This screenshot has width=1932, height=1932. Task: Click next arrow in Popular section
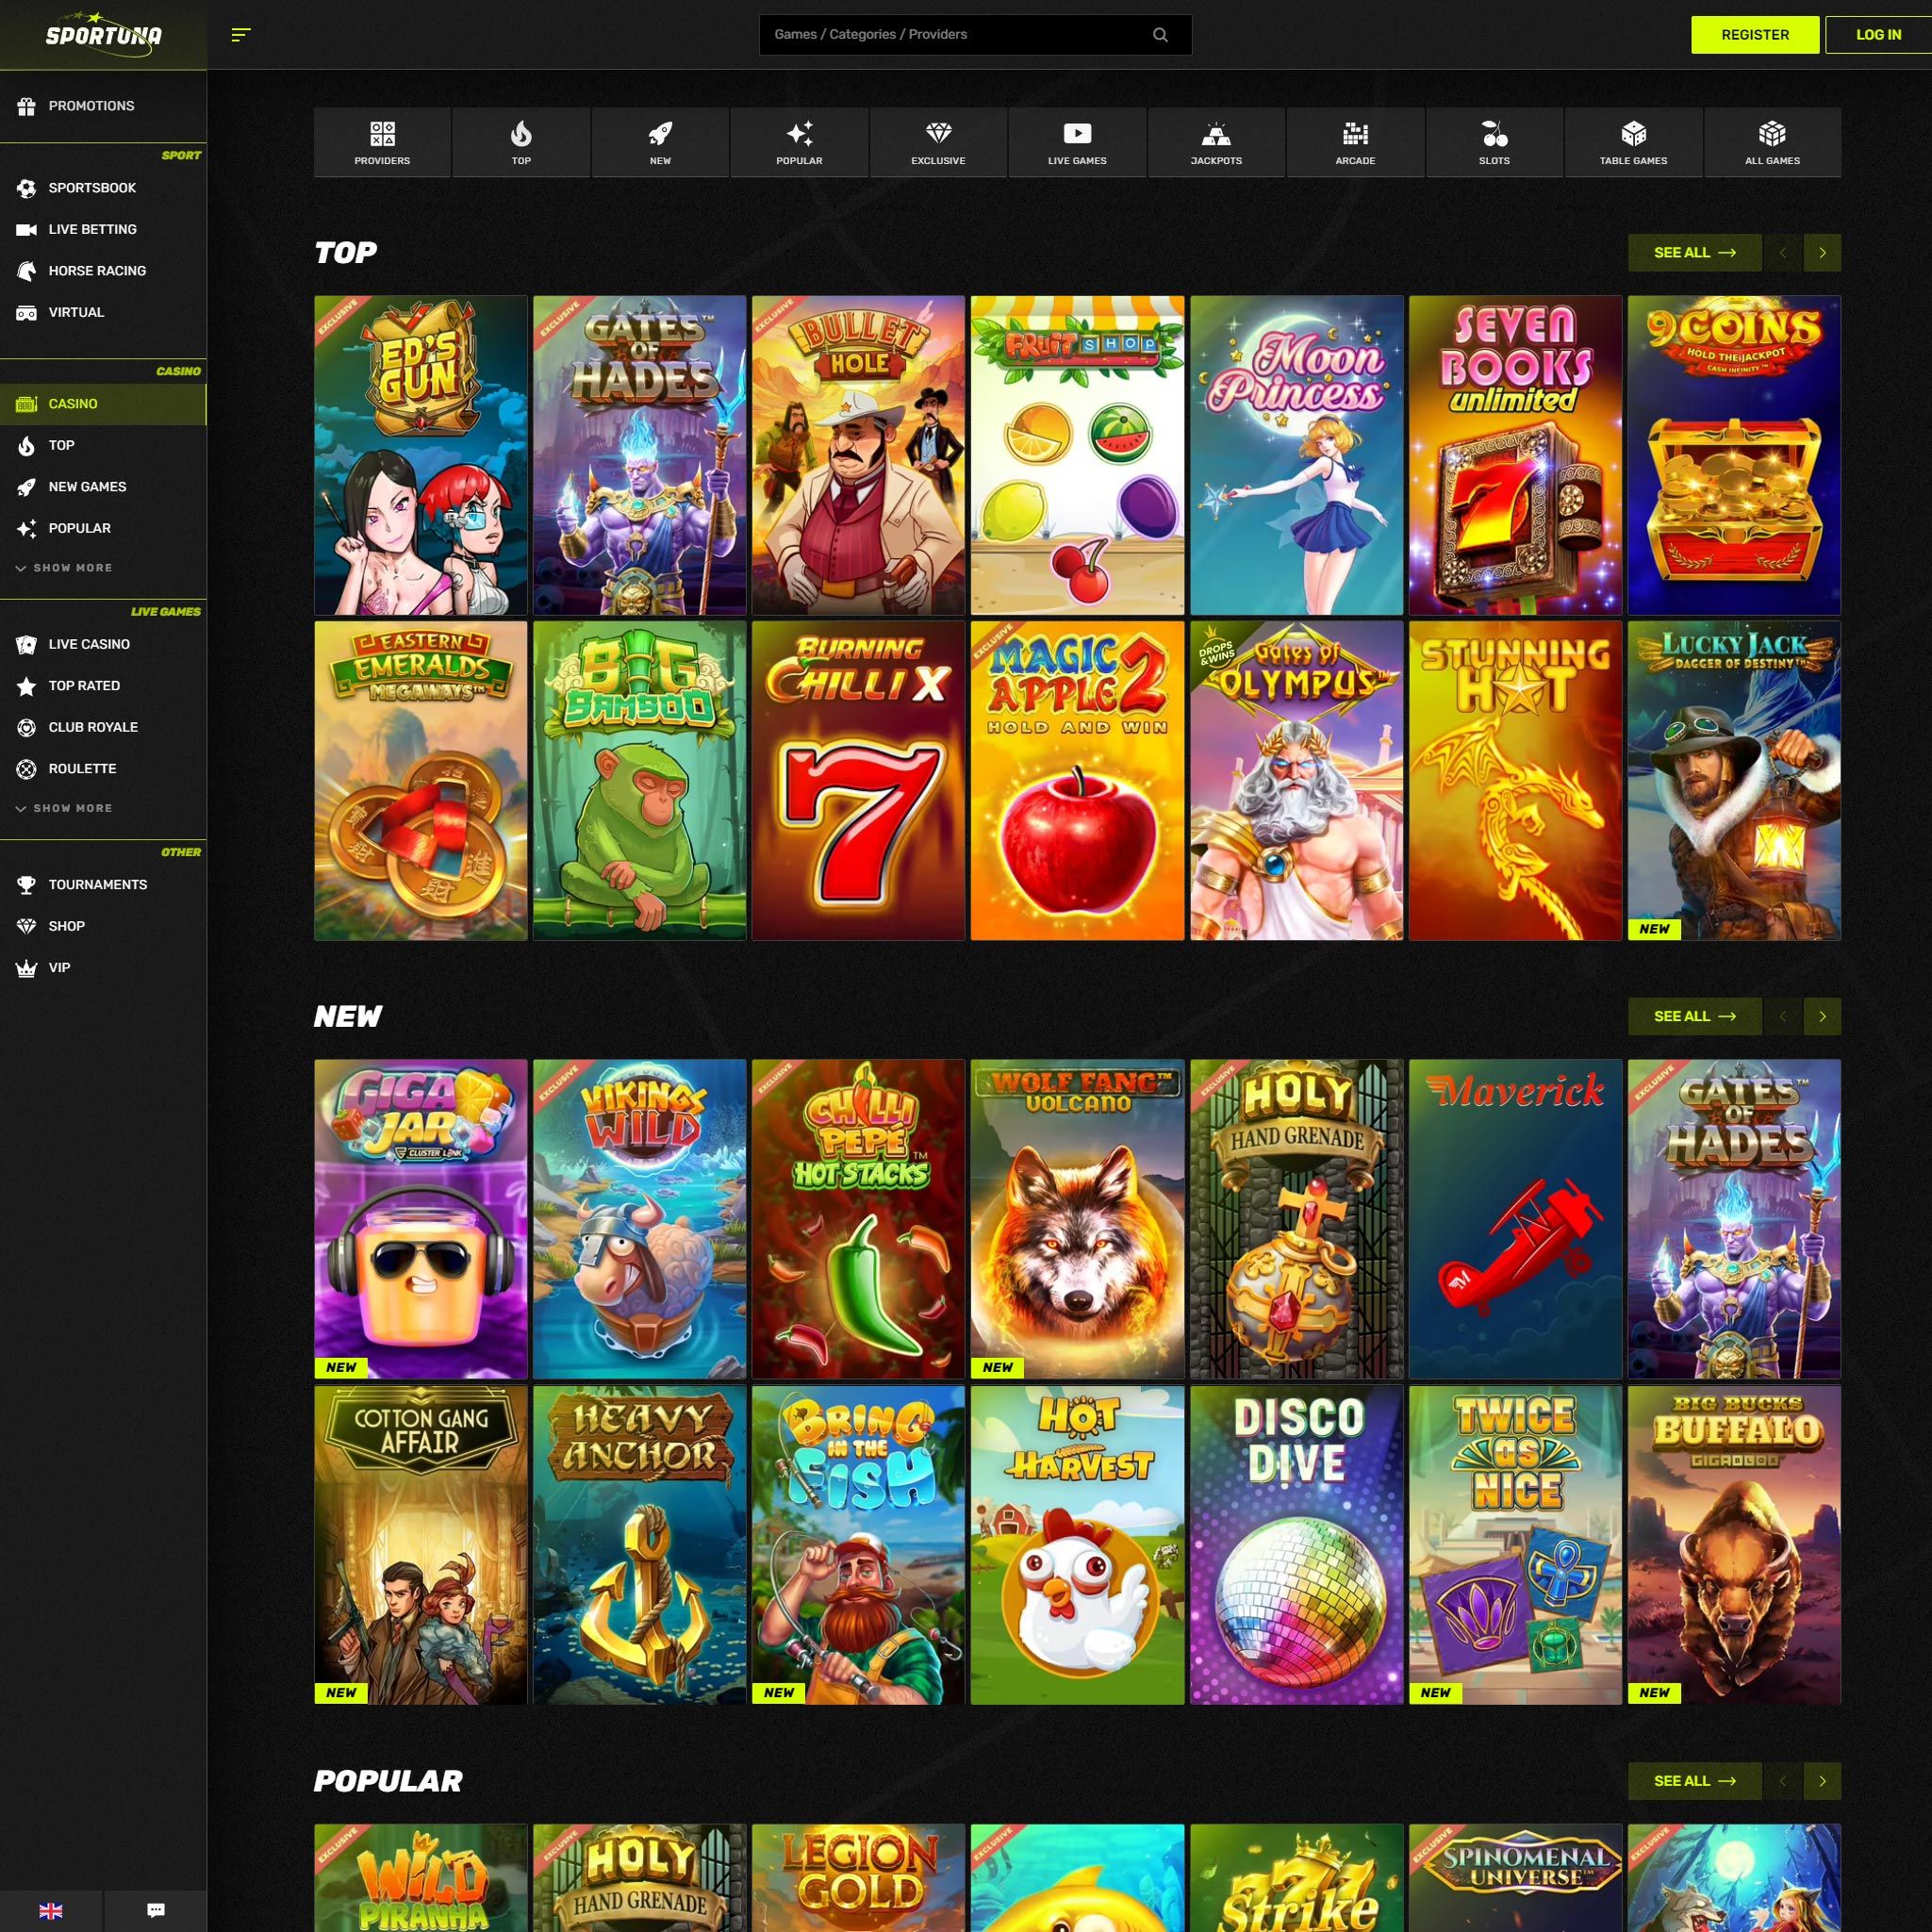1822,1781
